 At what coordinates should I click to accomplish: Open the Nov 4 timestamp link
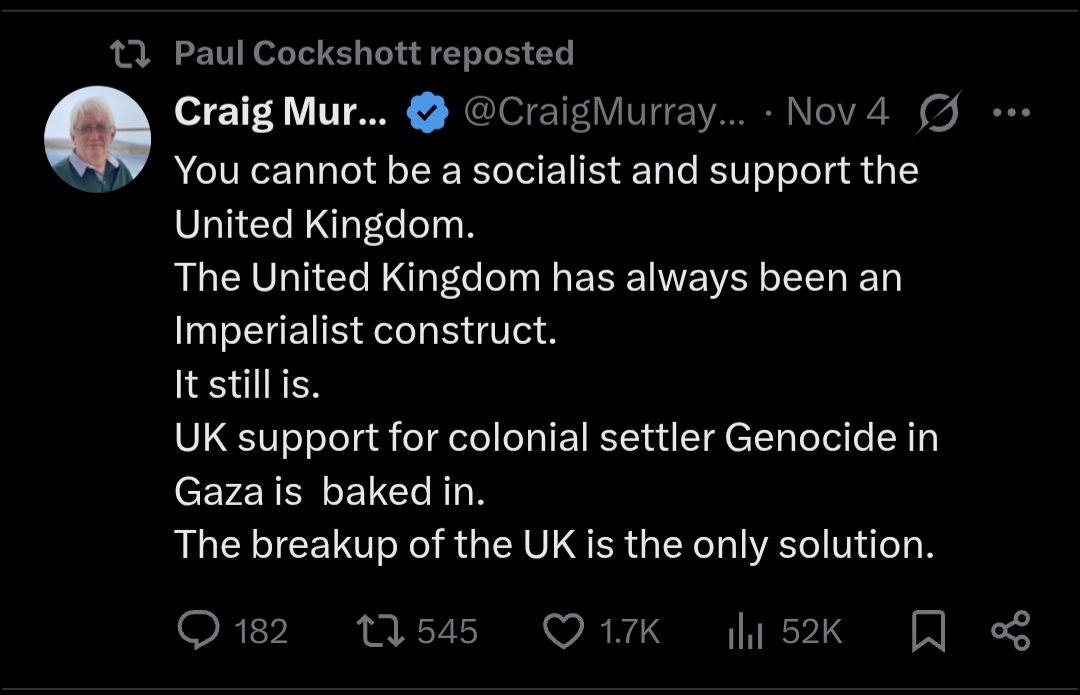(837, 113)
